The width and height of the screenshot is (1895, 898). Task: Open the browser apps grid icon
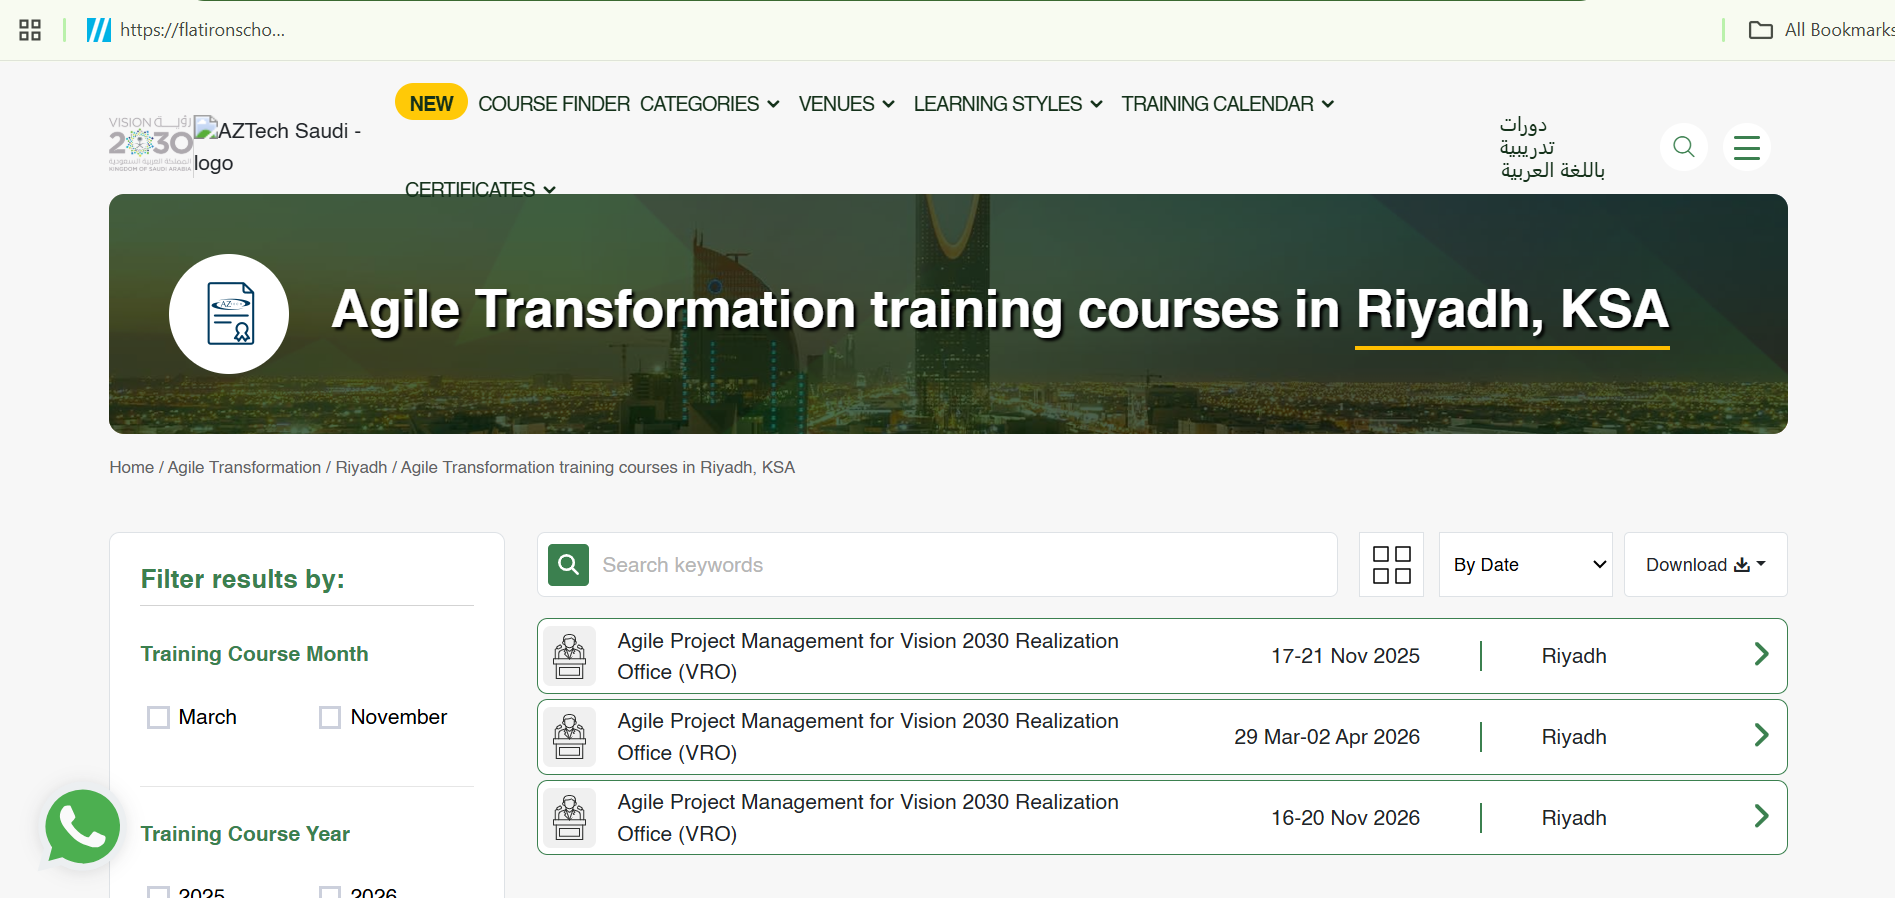[30, 30]
